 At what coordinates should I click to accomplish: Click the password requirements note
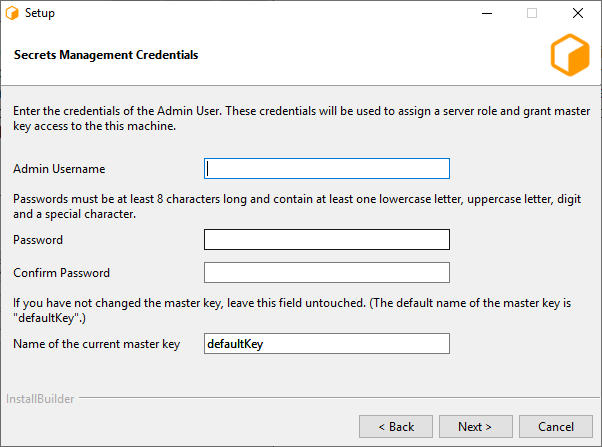click(297, 207)
